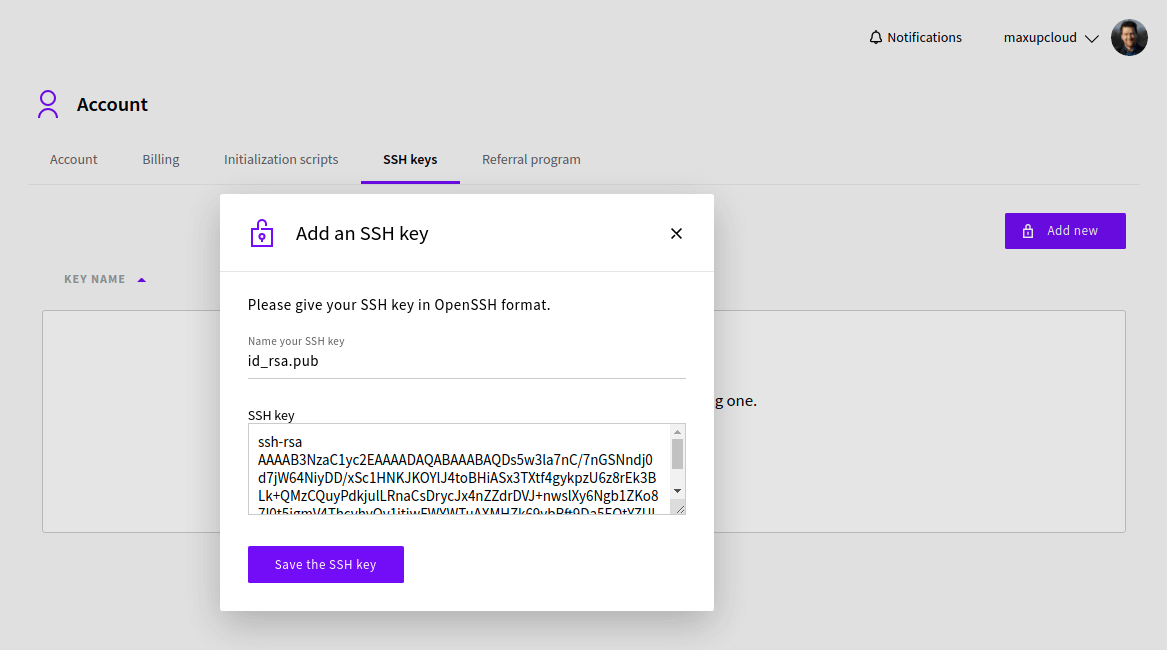Click the Add new button text

pos(1072,231)
